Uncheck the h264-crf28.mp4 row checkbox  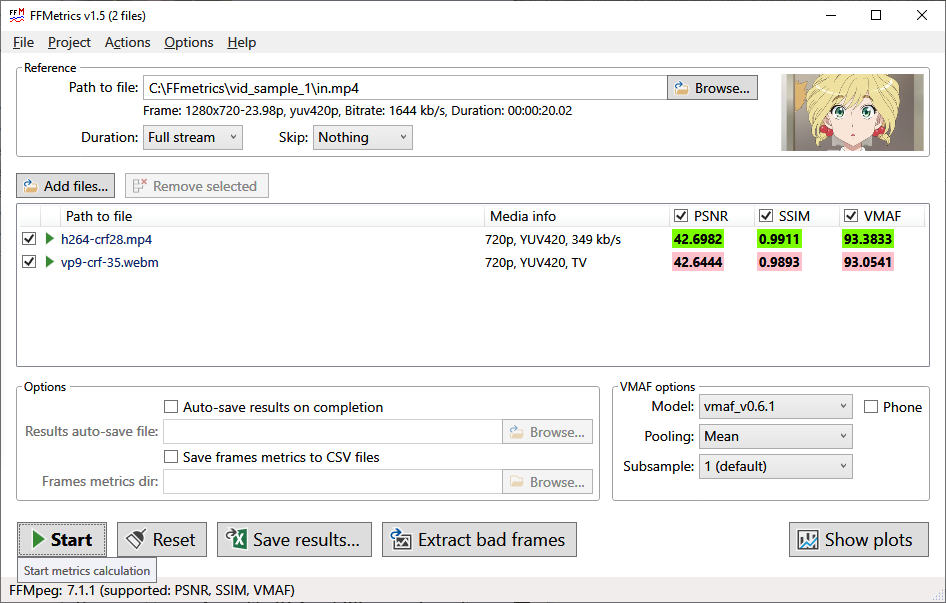point(29,238)
